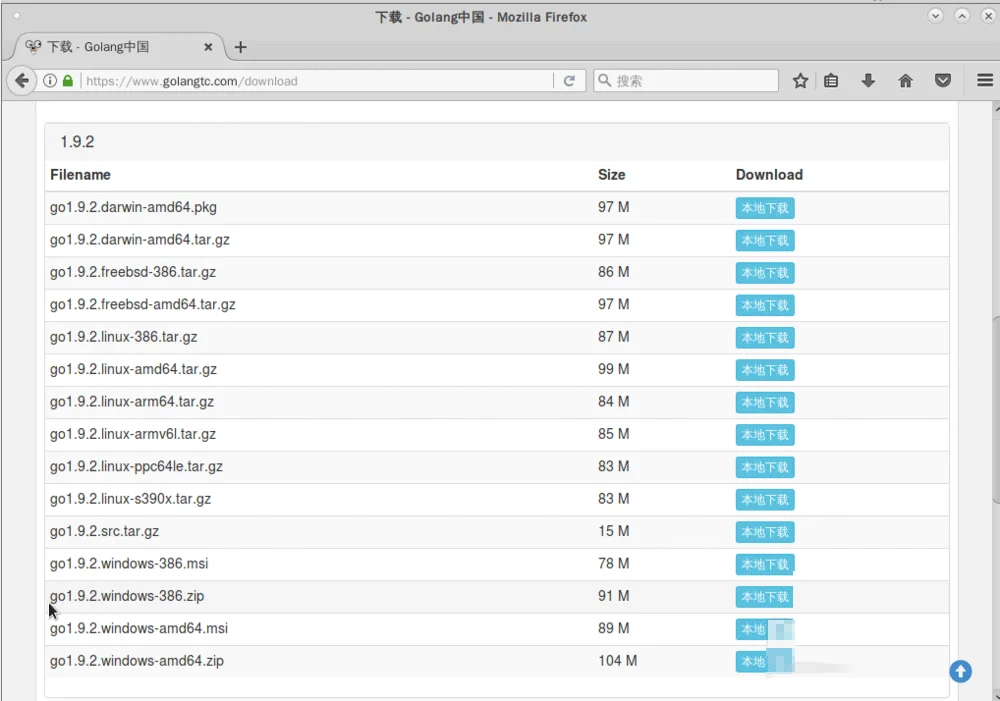The height and width of the screenshot is (701, 1000).
Task: Click the page reload button
Action: click(x=569, y=81)
